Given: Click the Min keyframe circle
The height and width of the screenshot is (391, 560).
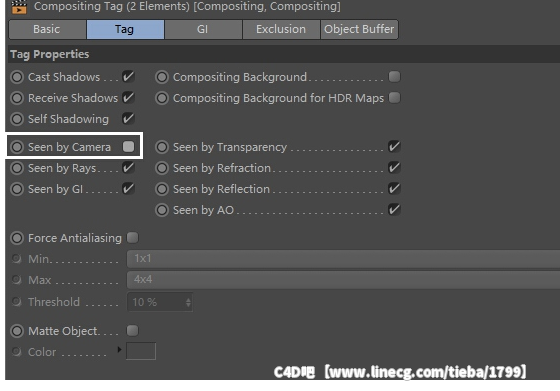Looking at the screenshot, I should click(16, 259).
